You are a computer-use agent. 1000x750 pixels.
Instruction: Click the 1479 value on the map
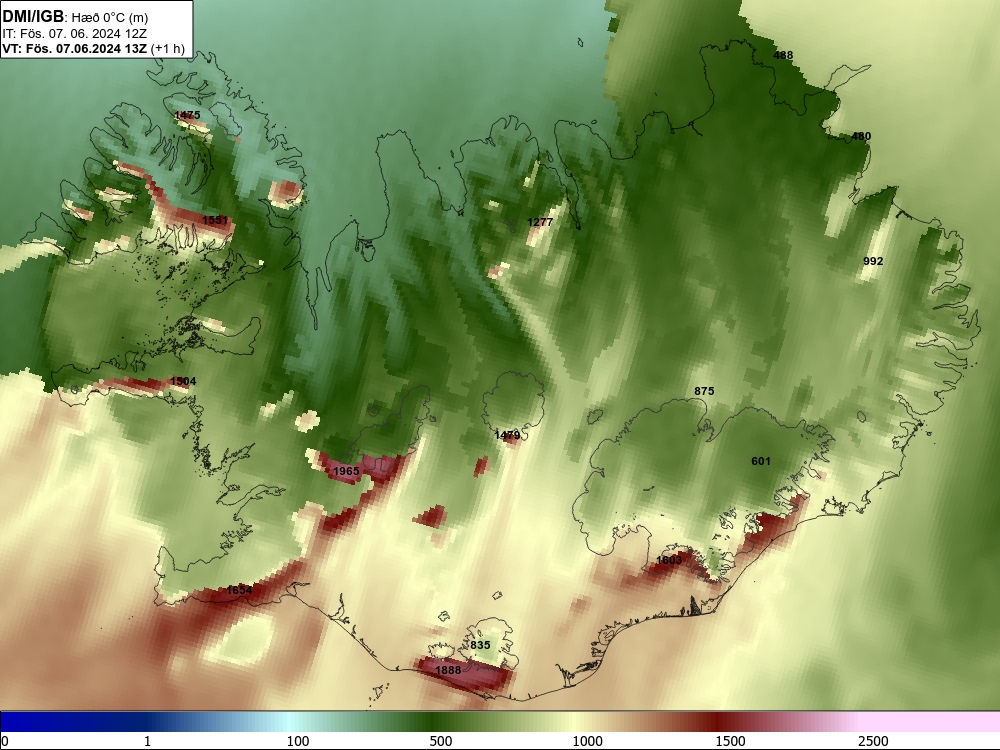pos(508,435)
